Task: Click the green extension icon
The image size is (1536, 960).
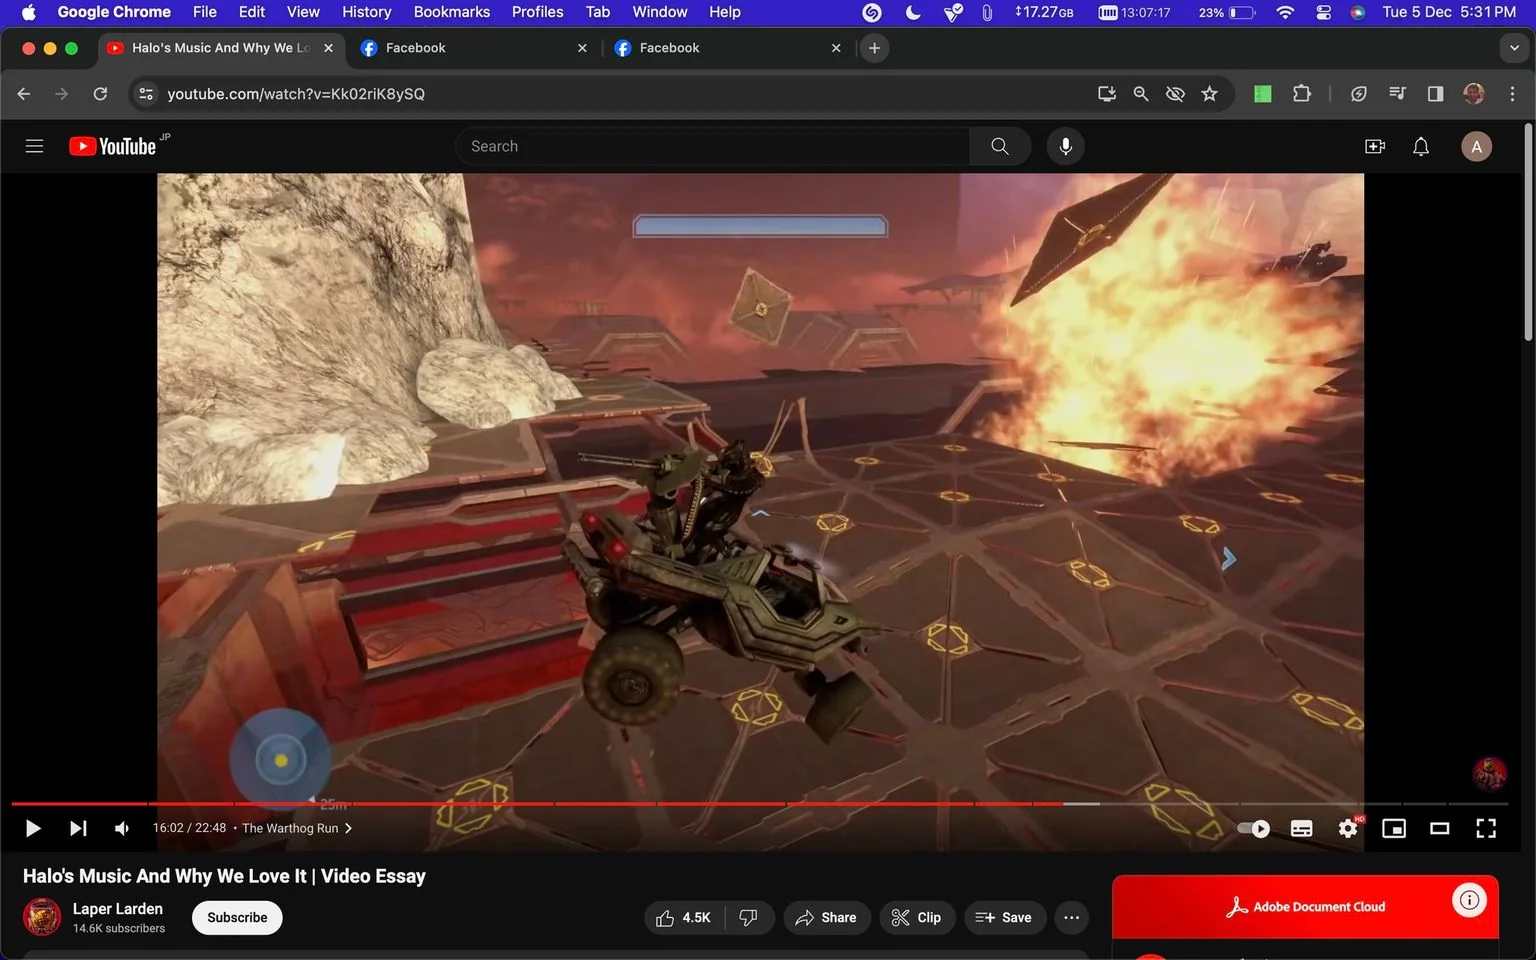Action: pyautogui.click(x=1263, y=93)
